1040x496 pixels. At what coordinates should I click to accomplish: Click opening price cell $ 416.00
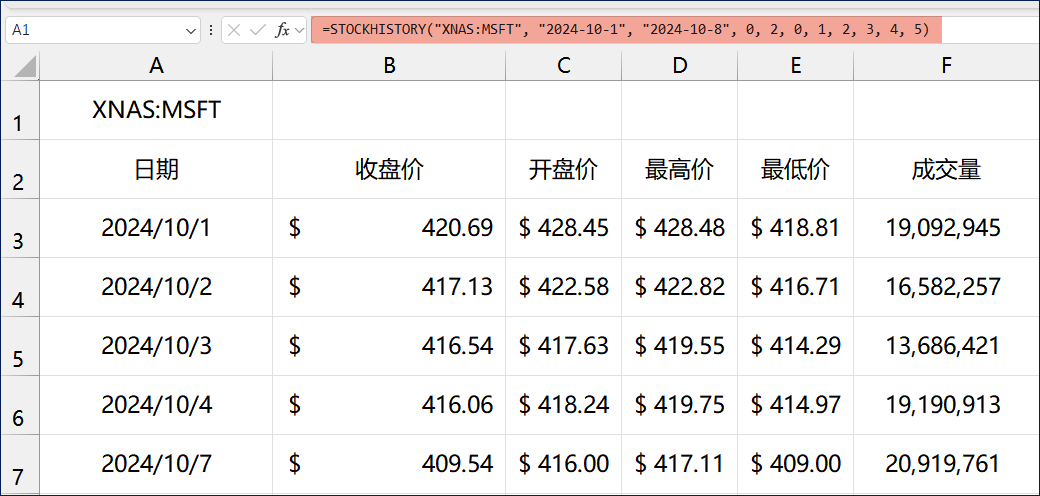pyautogui.click(x=564, y=464)
